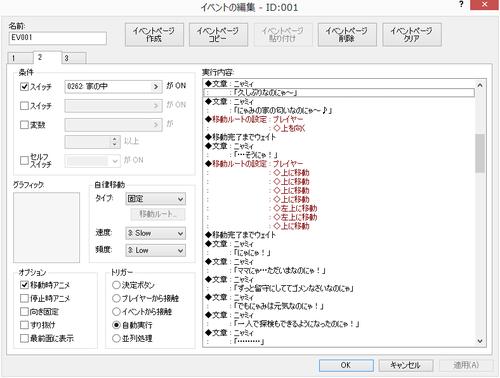
Task: Enable the 最前面に表示 option
Action: click(x=24, y=338)
